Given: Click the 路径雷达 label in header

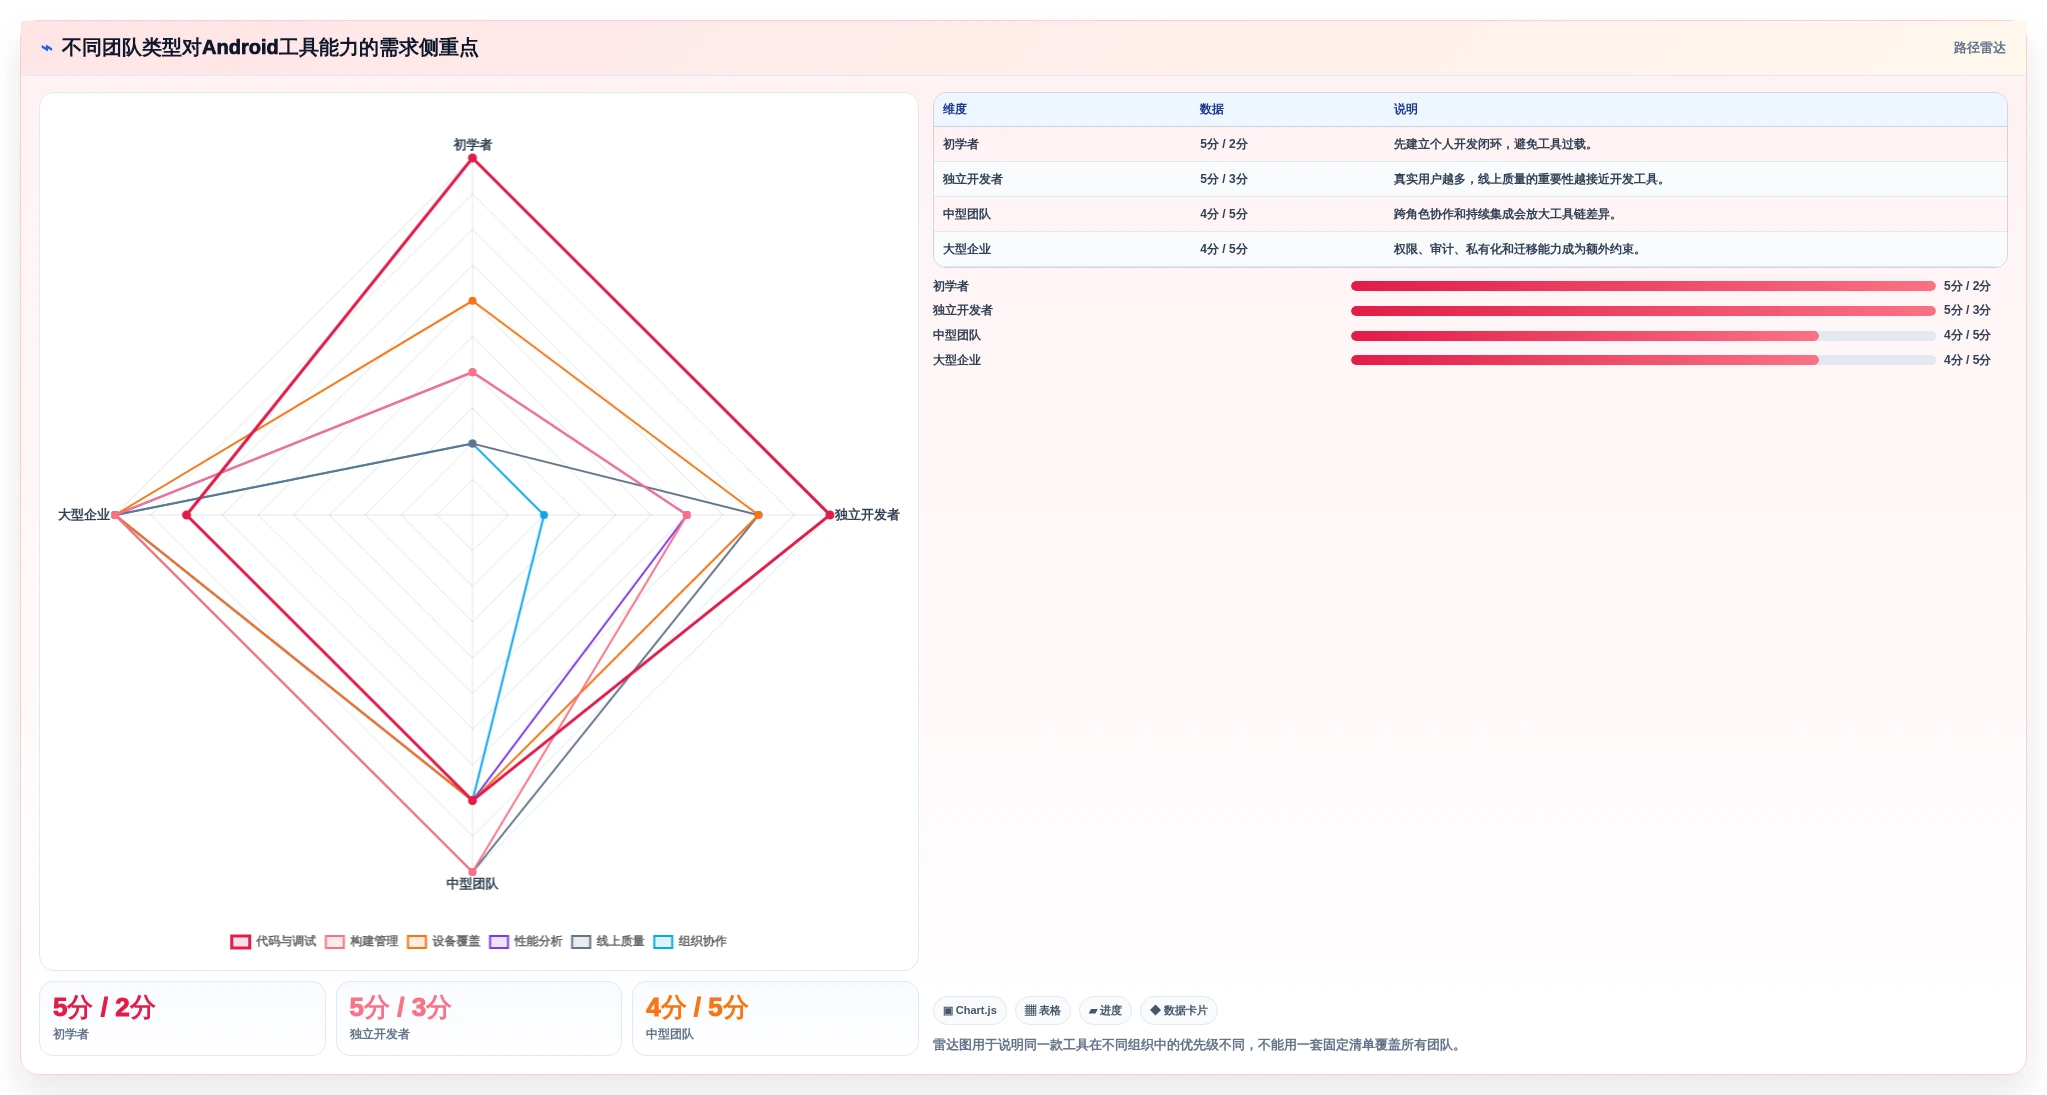Looking at the screenshot, I should point(1979,48).
